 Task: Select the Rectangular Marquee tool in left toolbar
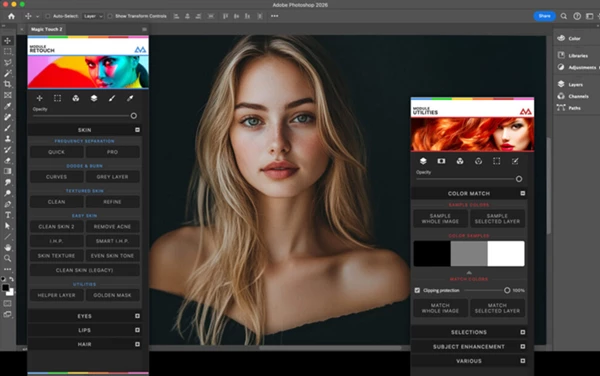coord(7,51)
